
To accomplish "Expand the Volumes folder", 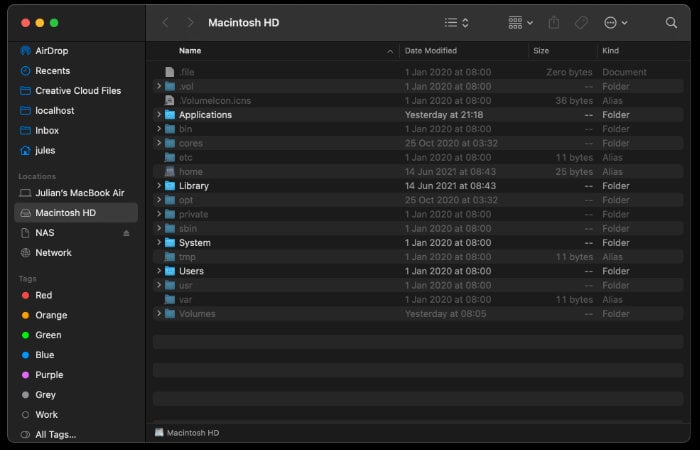I will pyautogui.click(x=158, y=313).
